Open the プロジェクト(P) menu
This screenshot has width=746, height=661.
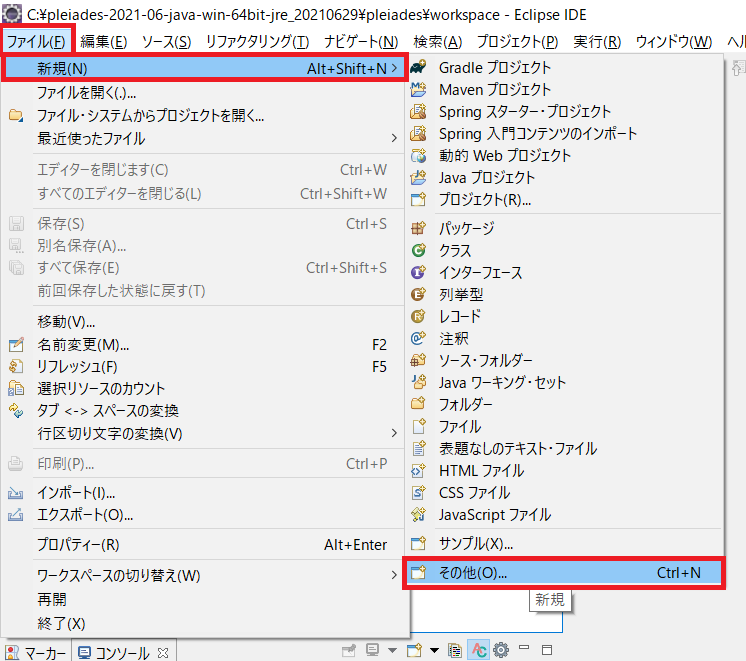(517, 42)
